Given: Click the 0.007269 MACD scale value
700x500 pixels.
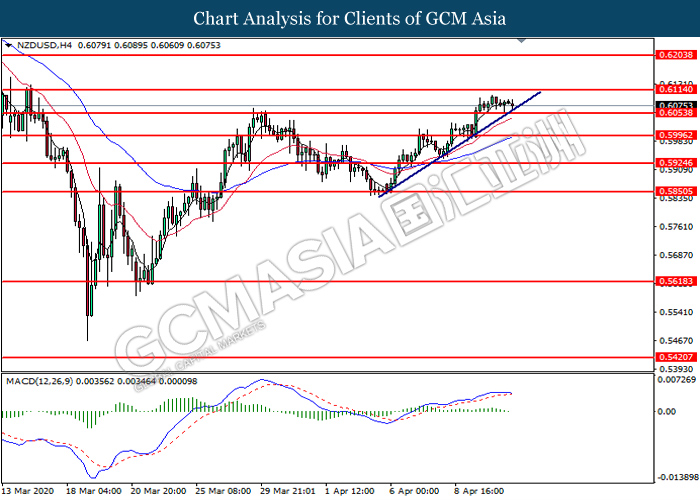Looking at the screenshot, I should point(677,380).
